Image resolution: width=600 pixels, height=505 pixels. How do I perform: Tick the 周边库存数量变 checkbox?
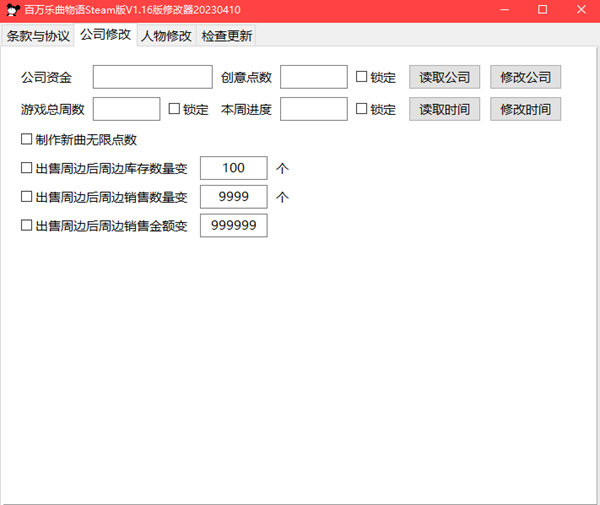(x=27, y=168)
